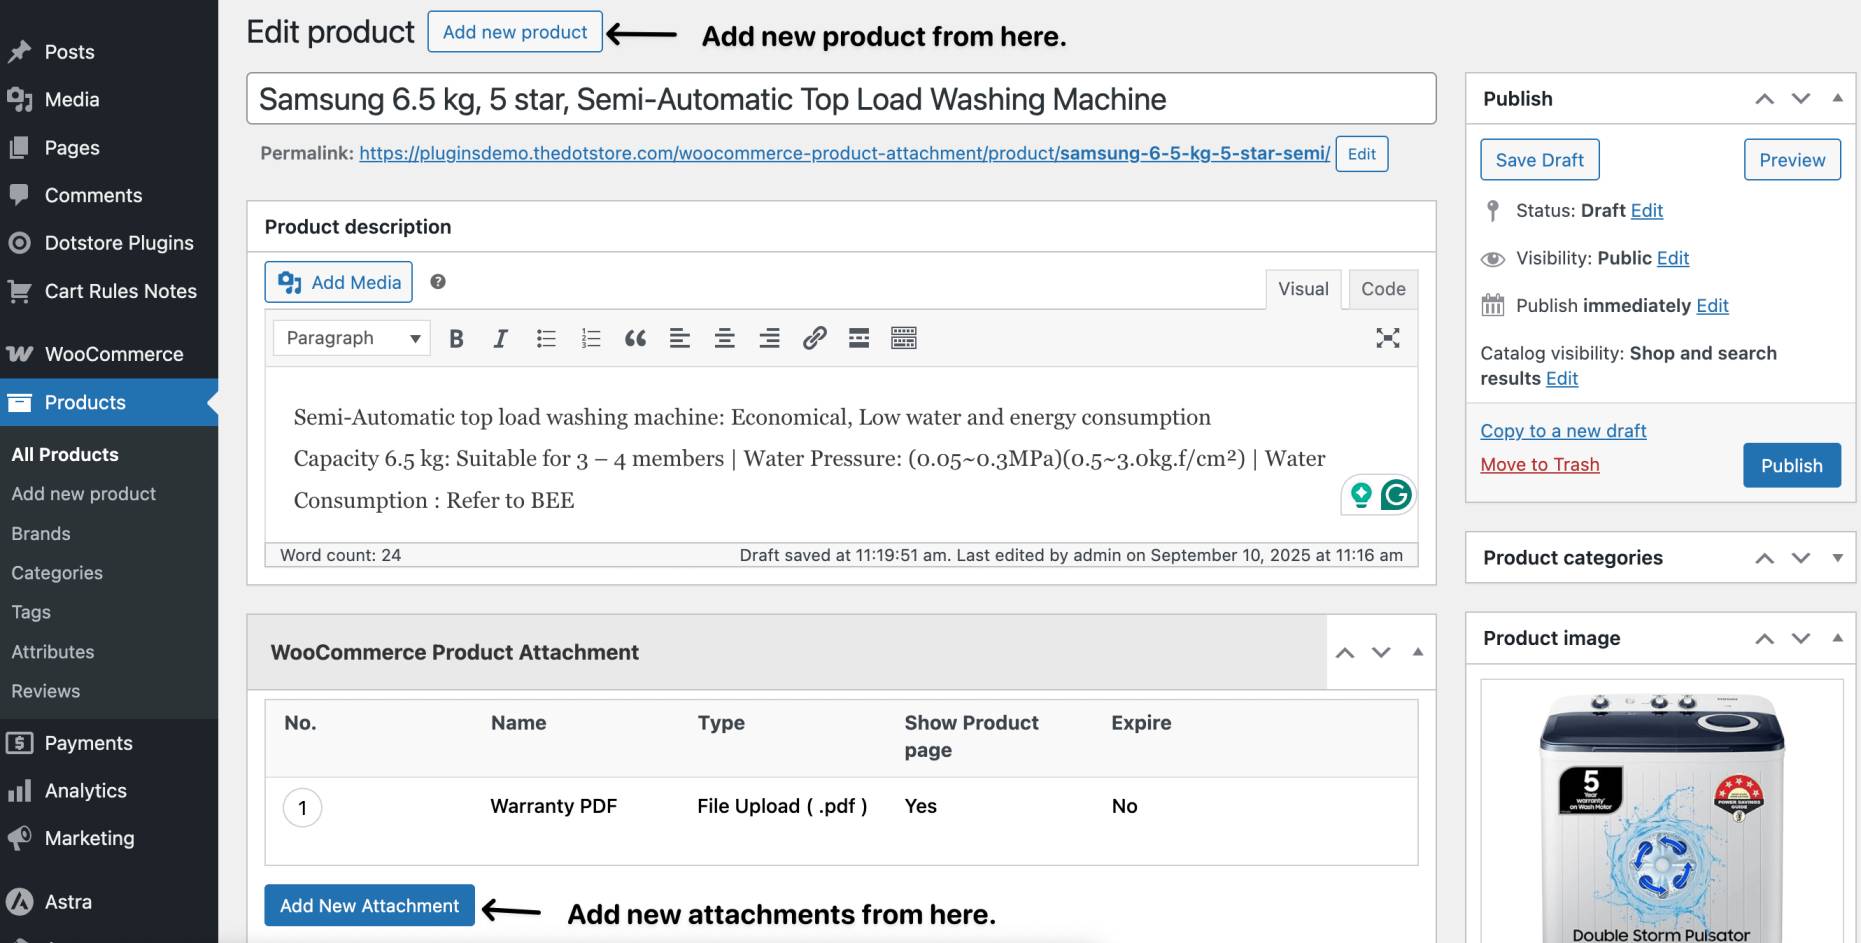Align text center
Image resolution: width=1861 pixels, height=943 pixels.
(x=725, y=338)
